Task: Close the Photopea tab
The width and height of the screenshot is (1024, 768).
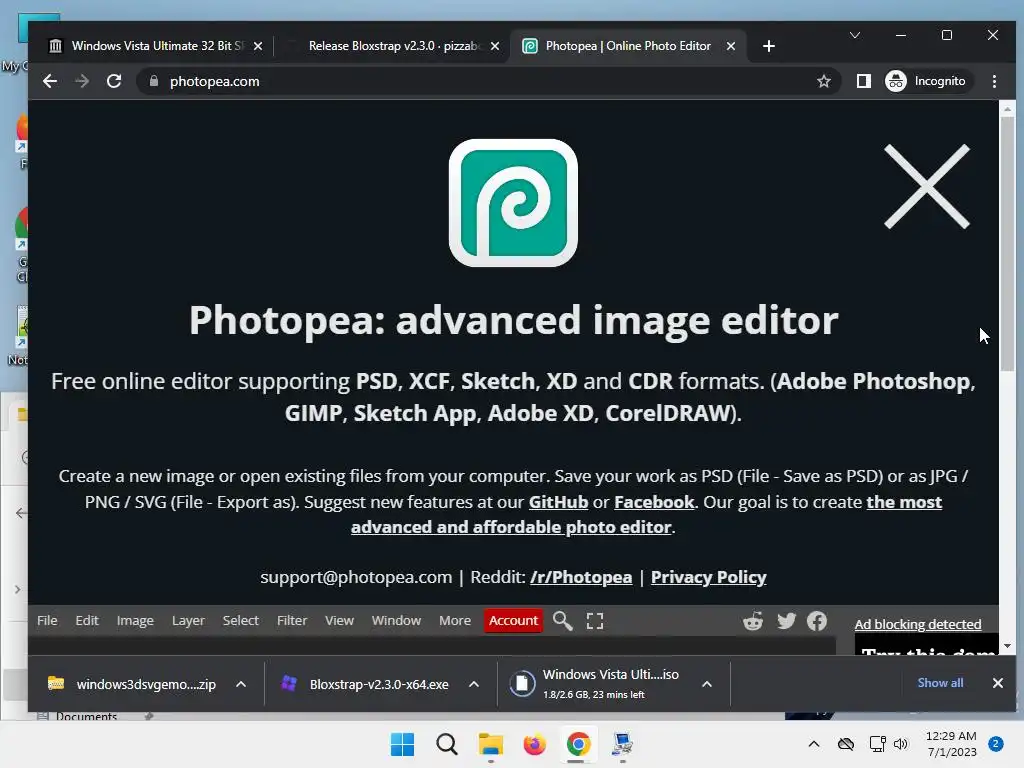Action: click(731, 46)
